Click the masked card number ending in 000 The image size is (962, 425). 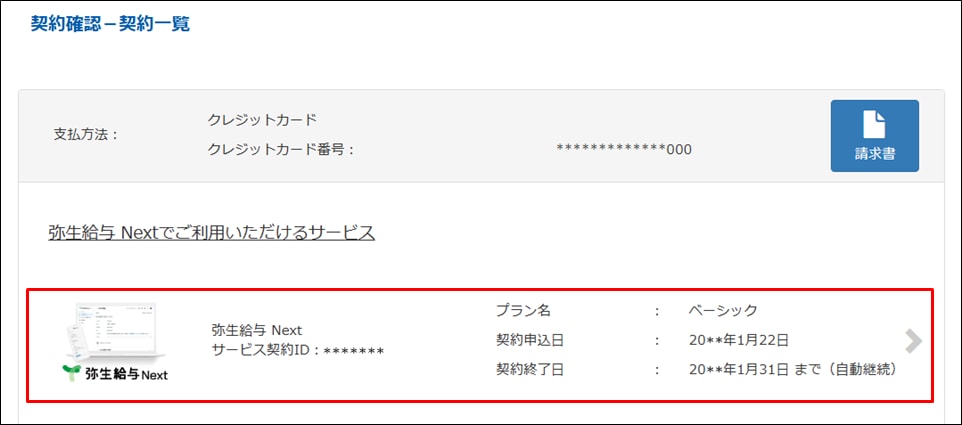click(624, 150)
